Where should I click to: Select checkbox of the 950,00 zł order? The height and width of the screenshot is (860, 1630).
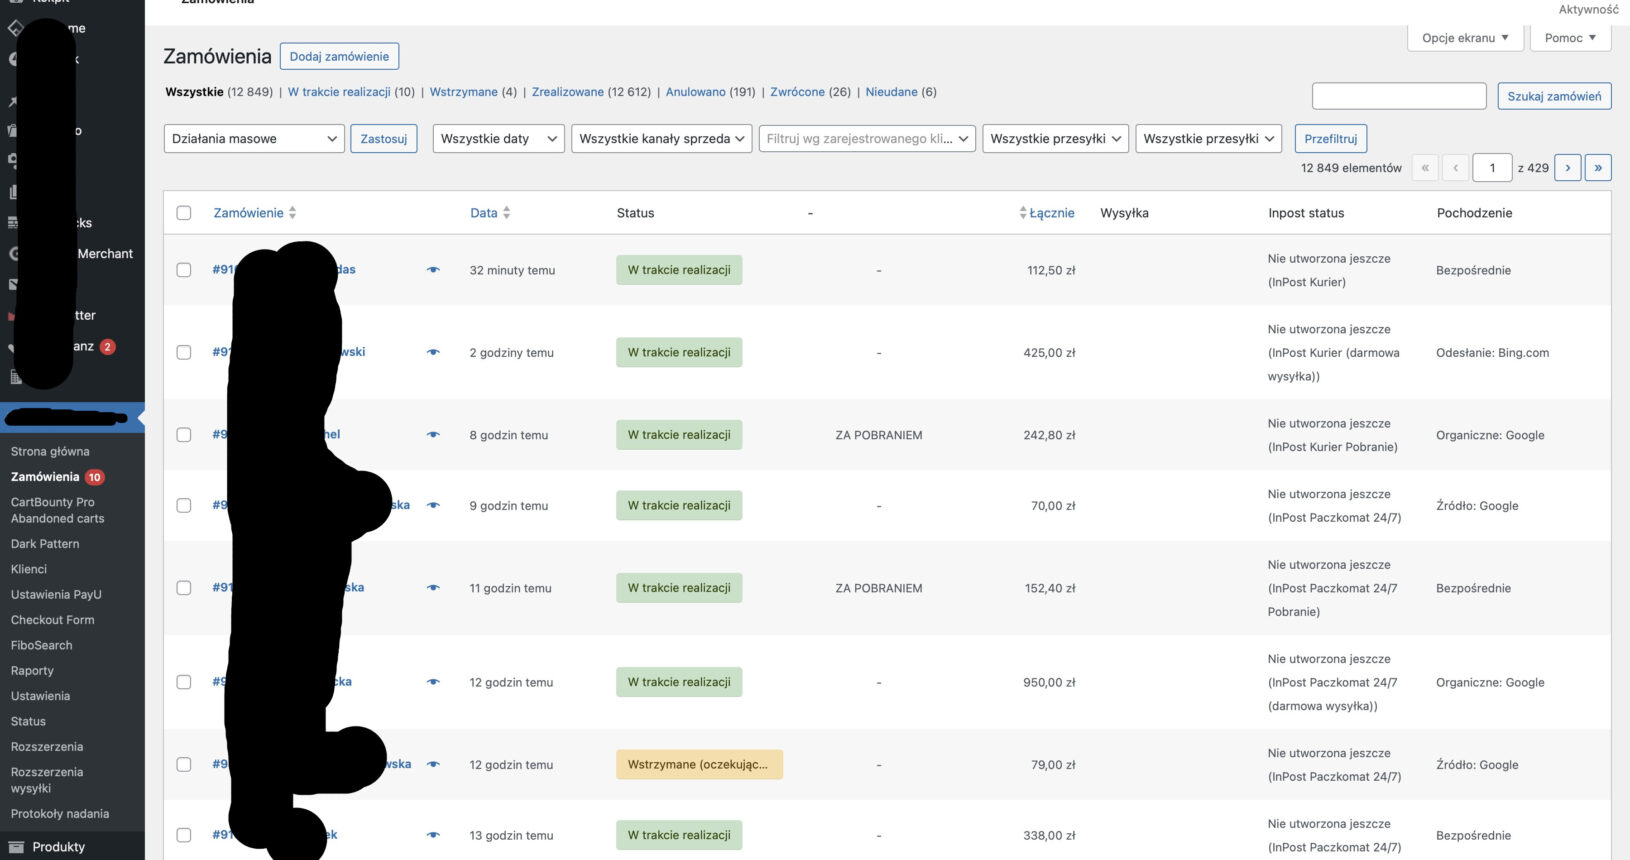click(184, 682)
